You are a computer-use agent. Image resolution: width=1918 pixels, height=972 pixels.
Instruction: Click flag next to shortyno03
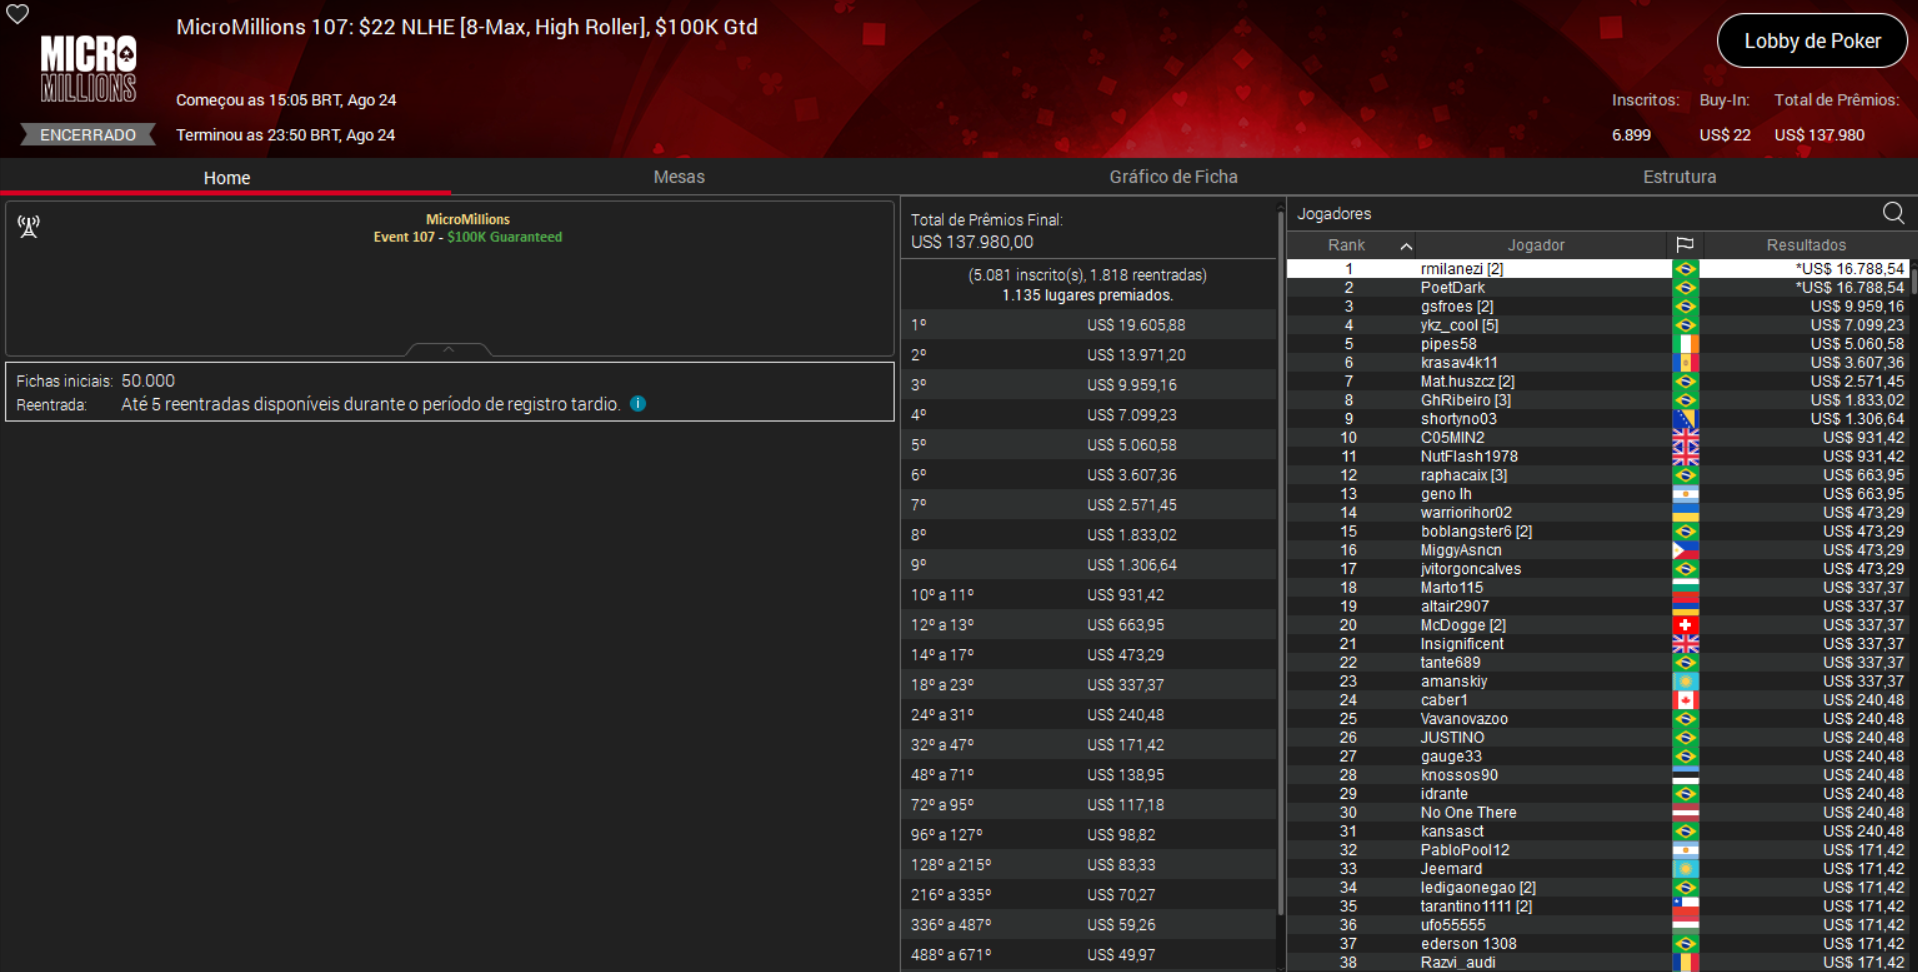[x=1685, y=419]
